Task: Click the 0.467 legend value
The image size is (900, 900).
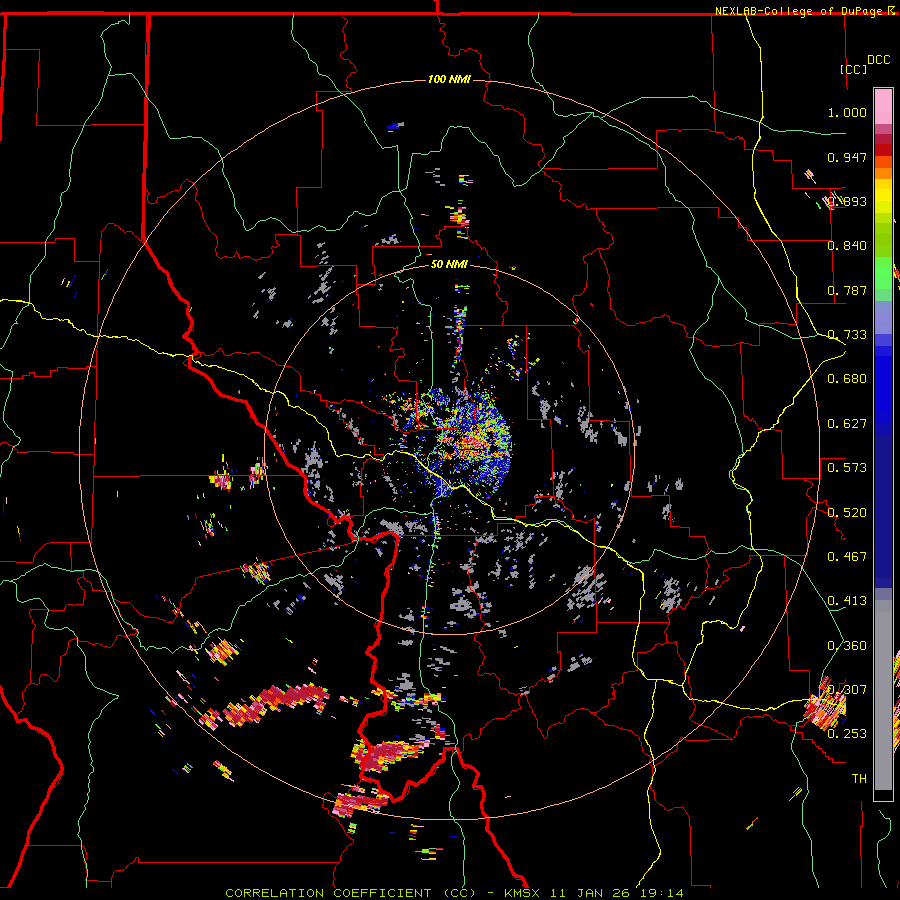Action: click(x=847, y=557)
